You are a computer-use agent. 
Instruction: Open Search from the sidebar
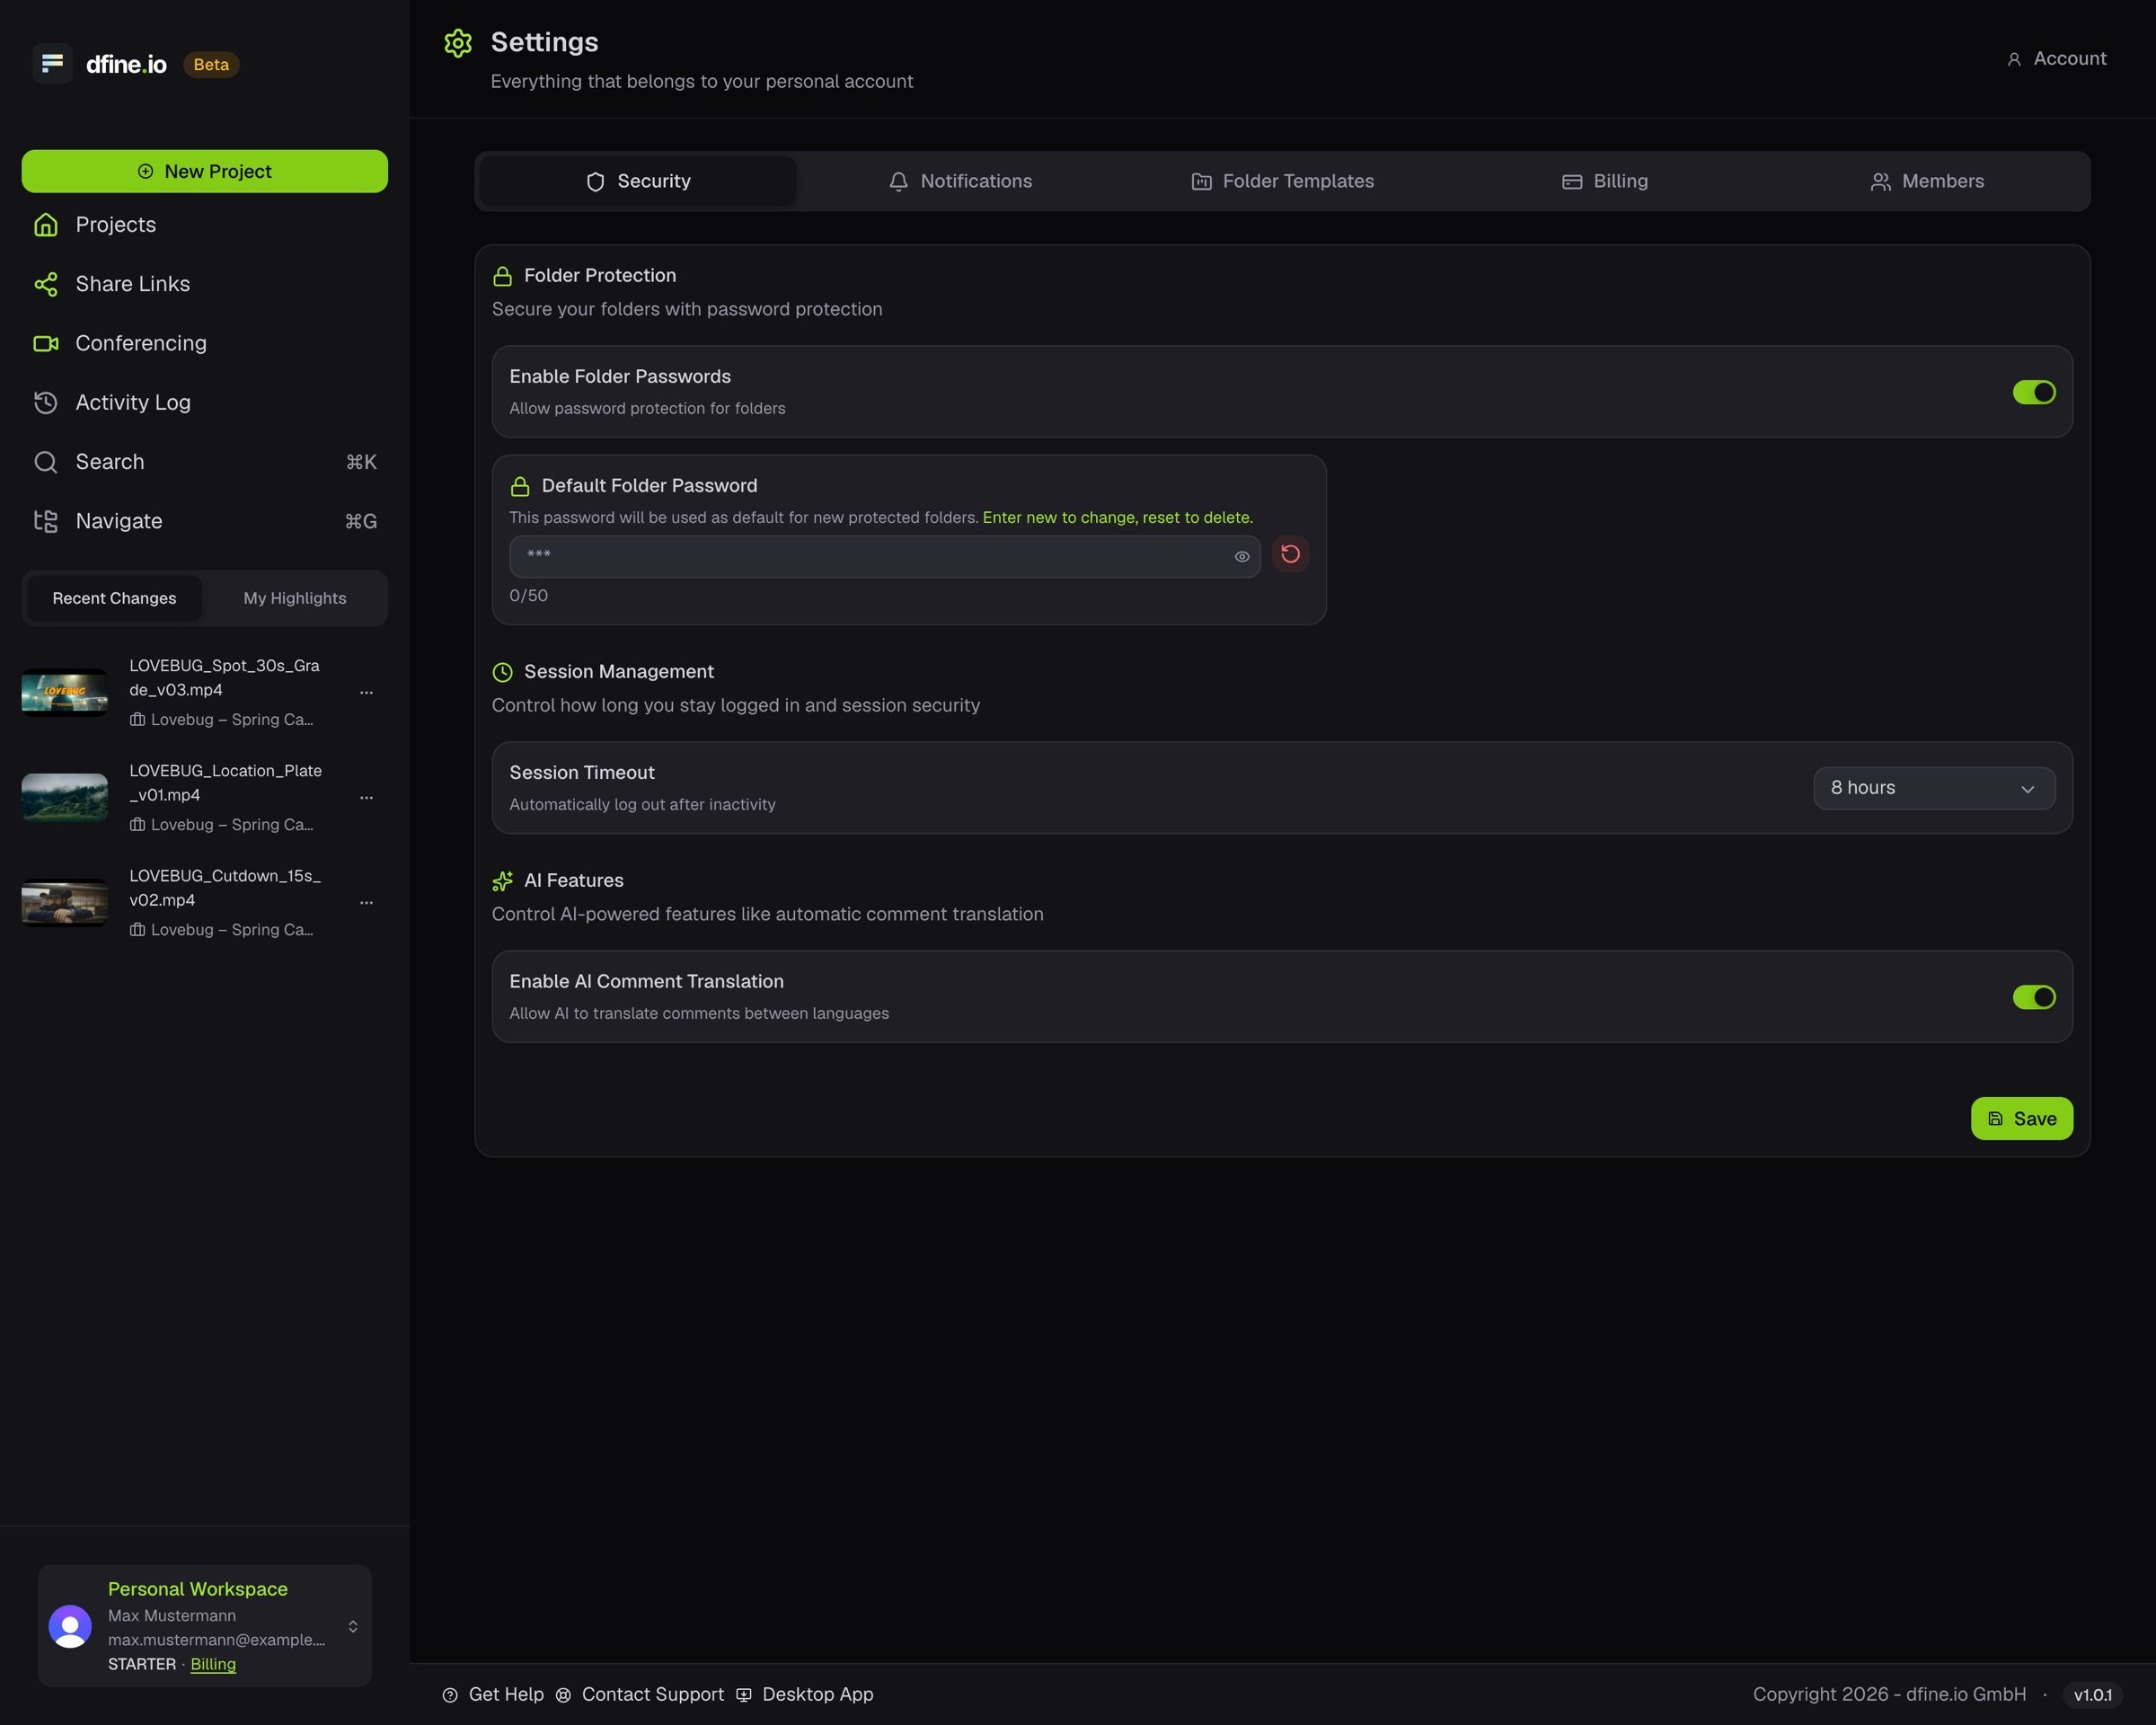pos(204,462)
